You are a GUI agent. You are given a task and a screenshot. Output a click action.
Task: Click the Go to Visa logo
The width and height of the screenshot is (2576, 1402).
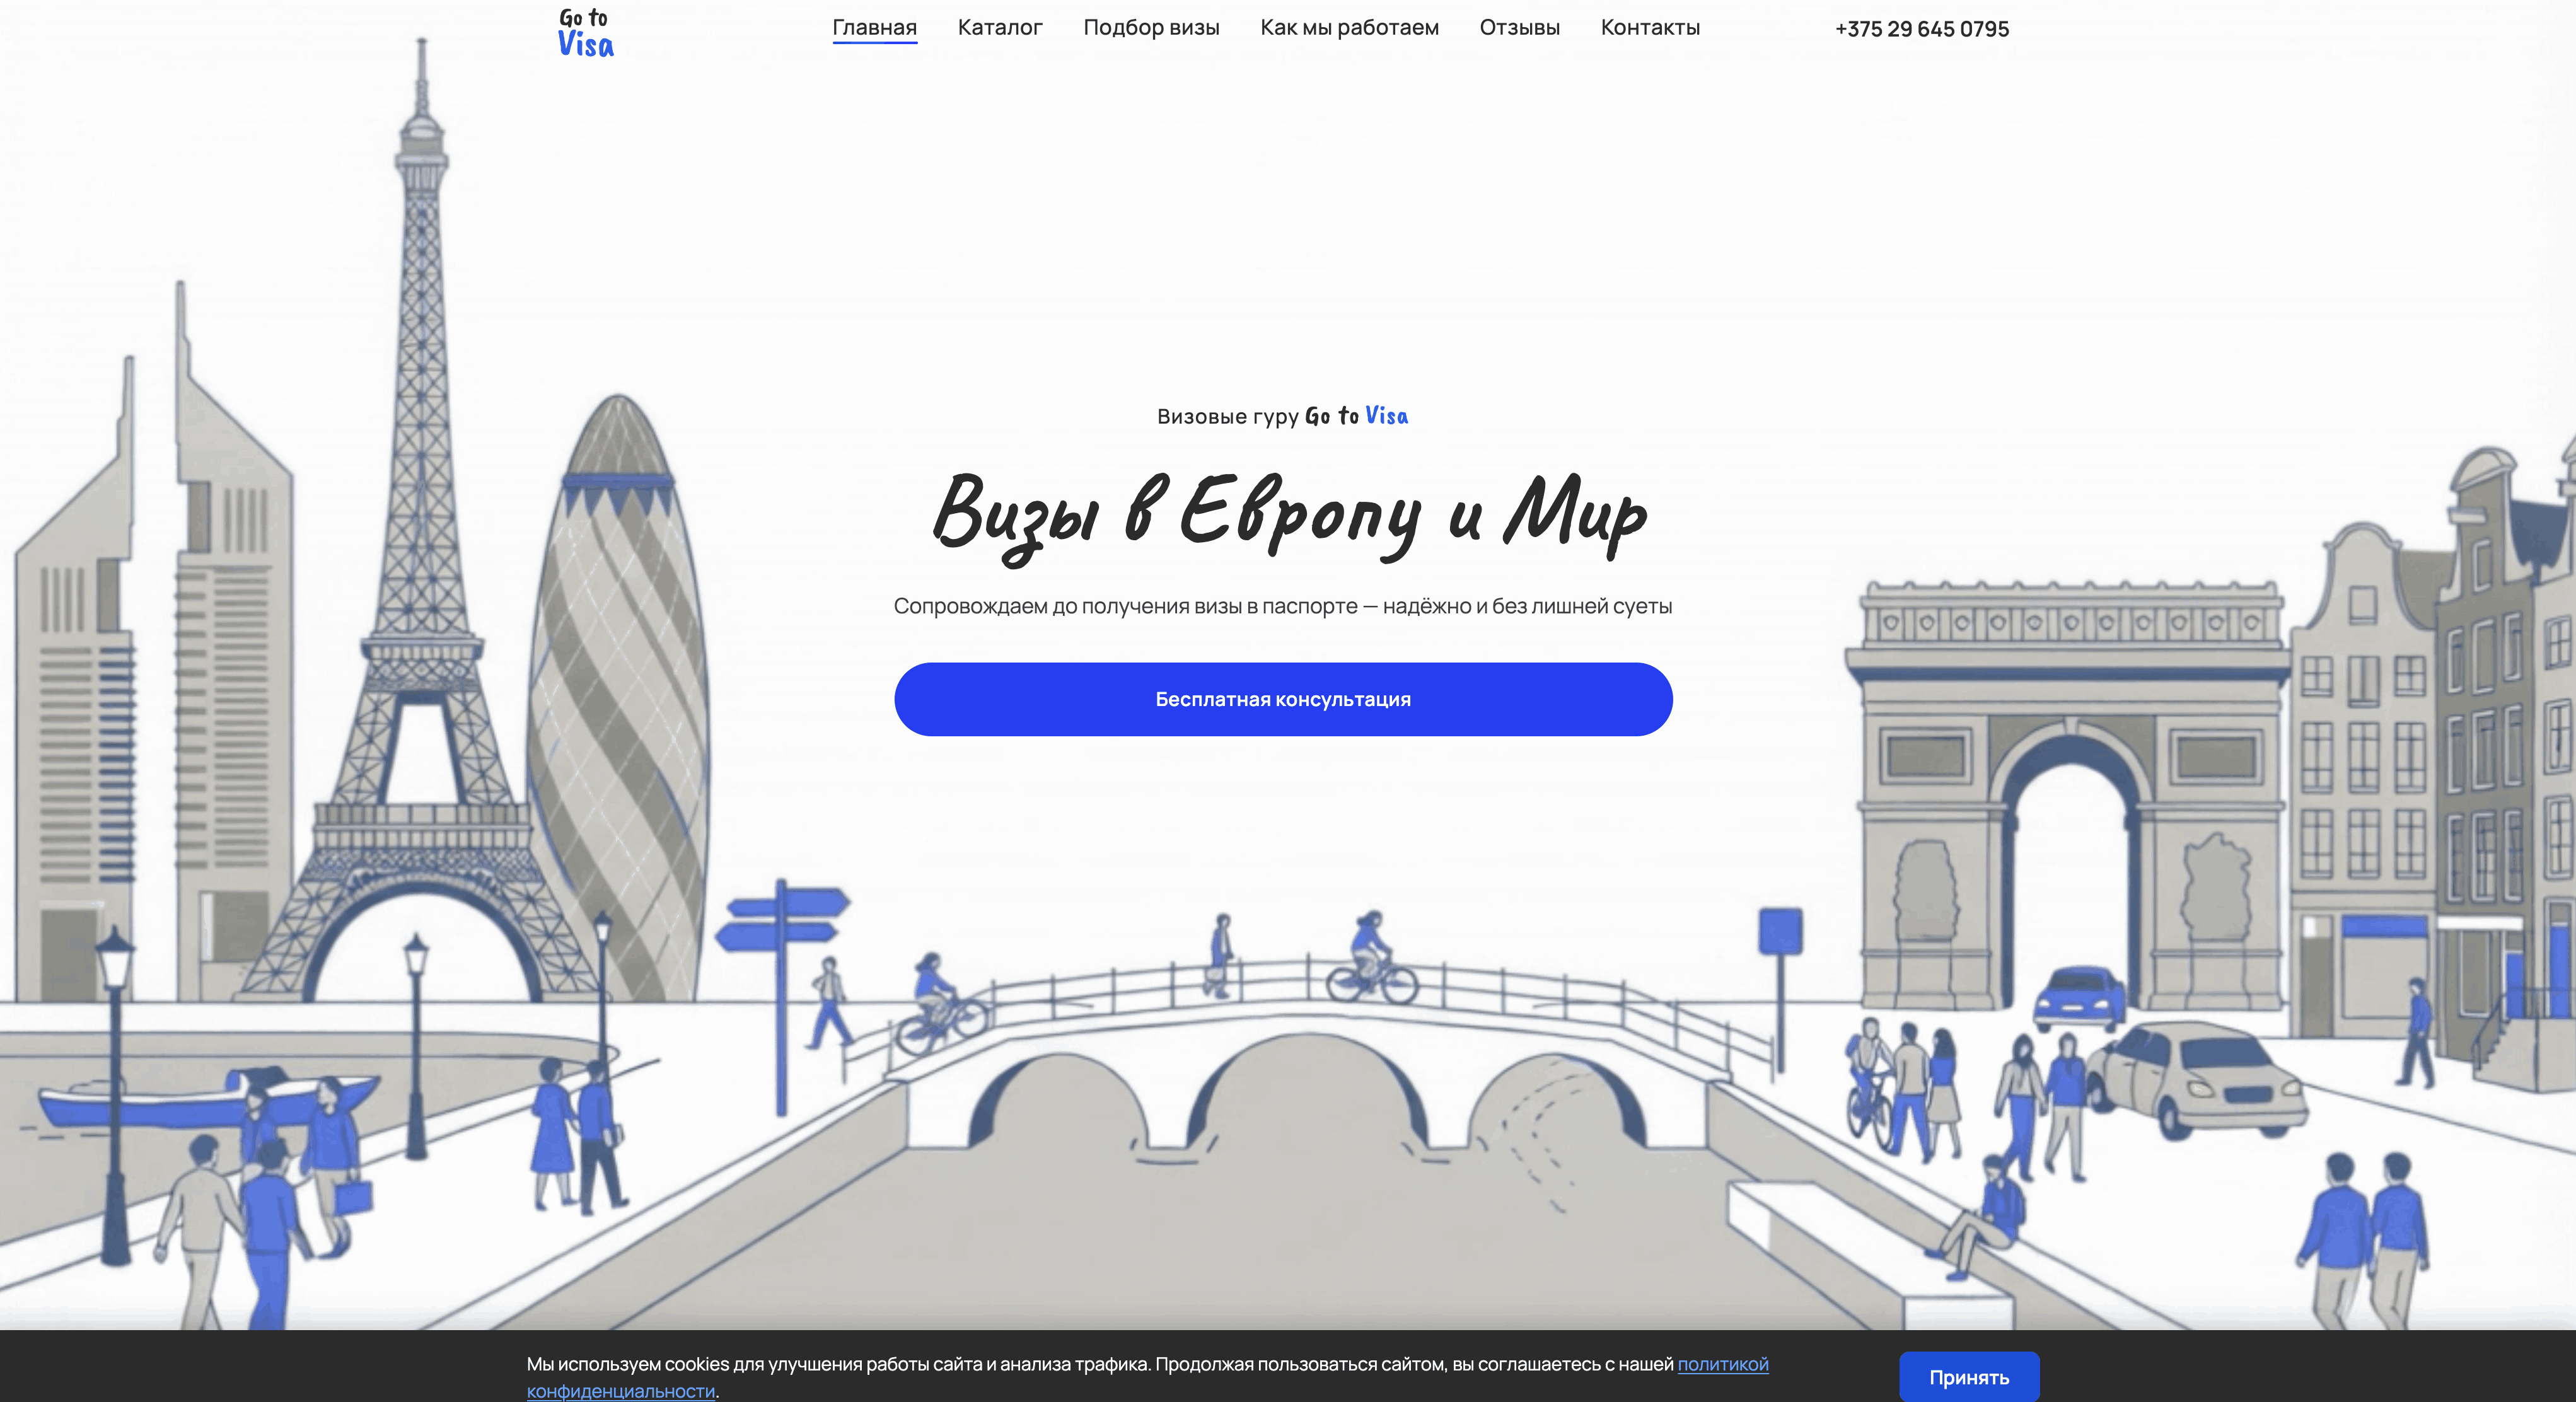(x=585, y=33)
